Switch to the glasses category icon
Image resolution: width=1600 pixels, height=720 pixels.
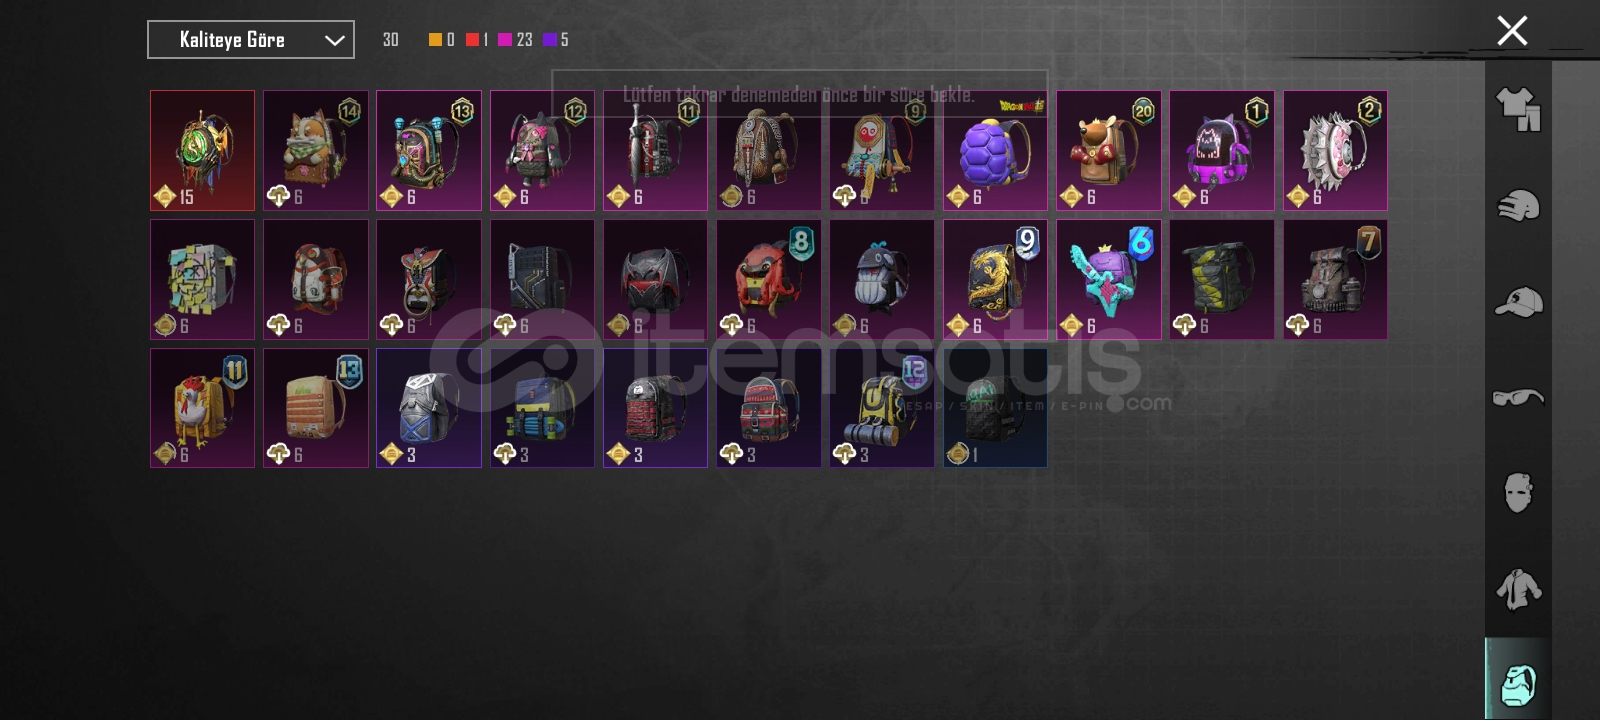(1518, 397)
